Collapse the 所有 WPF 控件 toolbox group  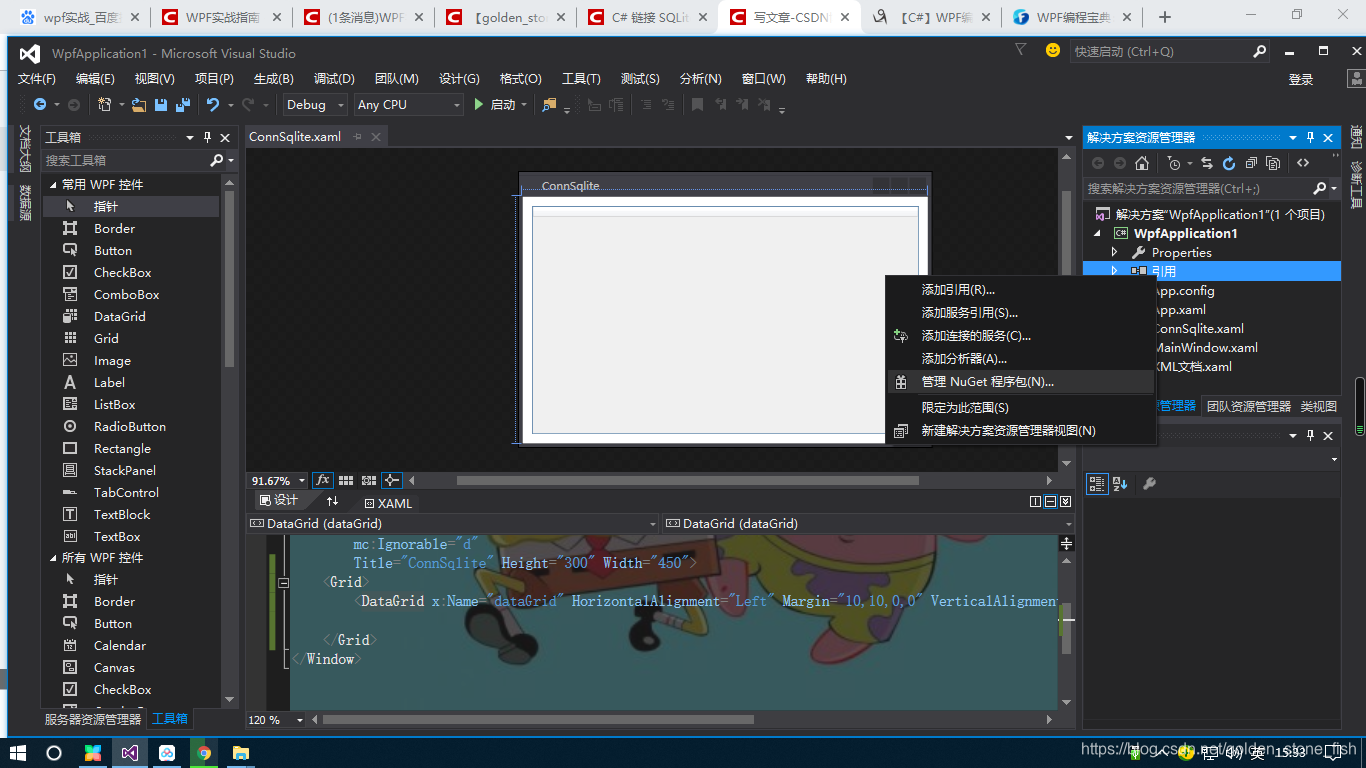tap(53, 557)
